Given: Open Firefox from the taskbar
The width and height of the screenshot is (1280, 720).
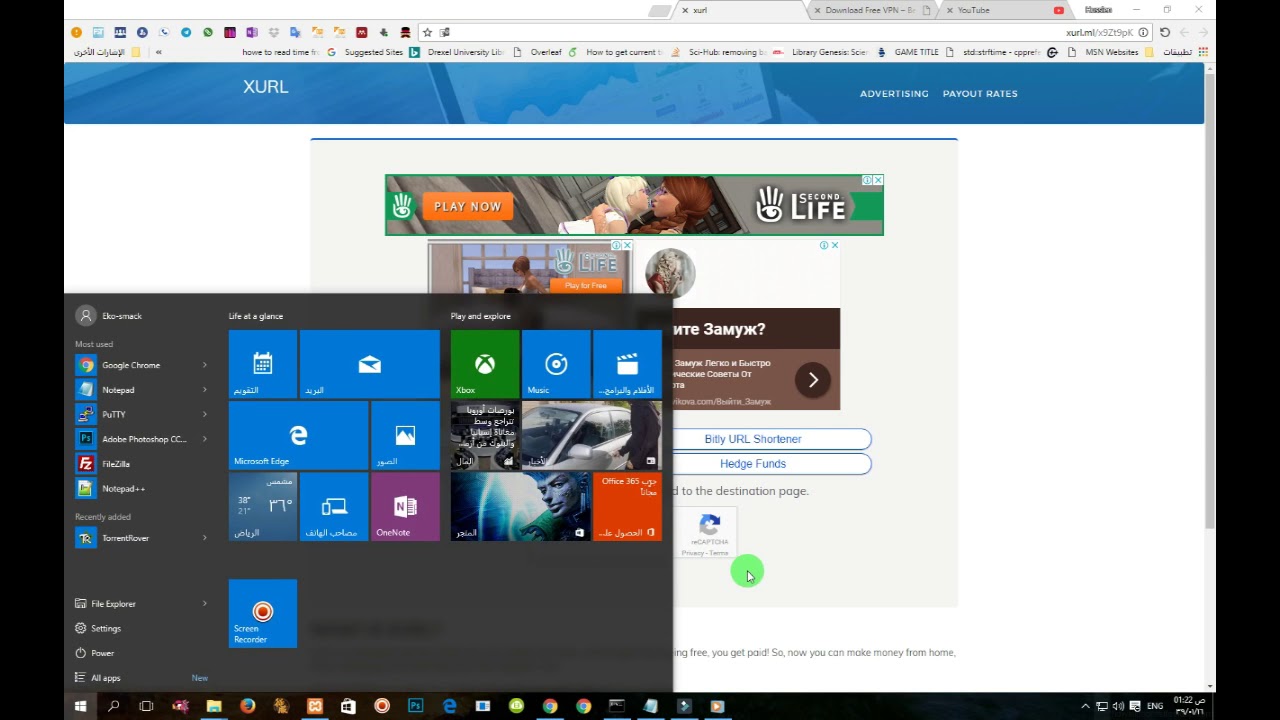Looking at the screenshot, I should pyautogui.click(x=247, y=706).
